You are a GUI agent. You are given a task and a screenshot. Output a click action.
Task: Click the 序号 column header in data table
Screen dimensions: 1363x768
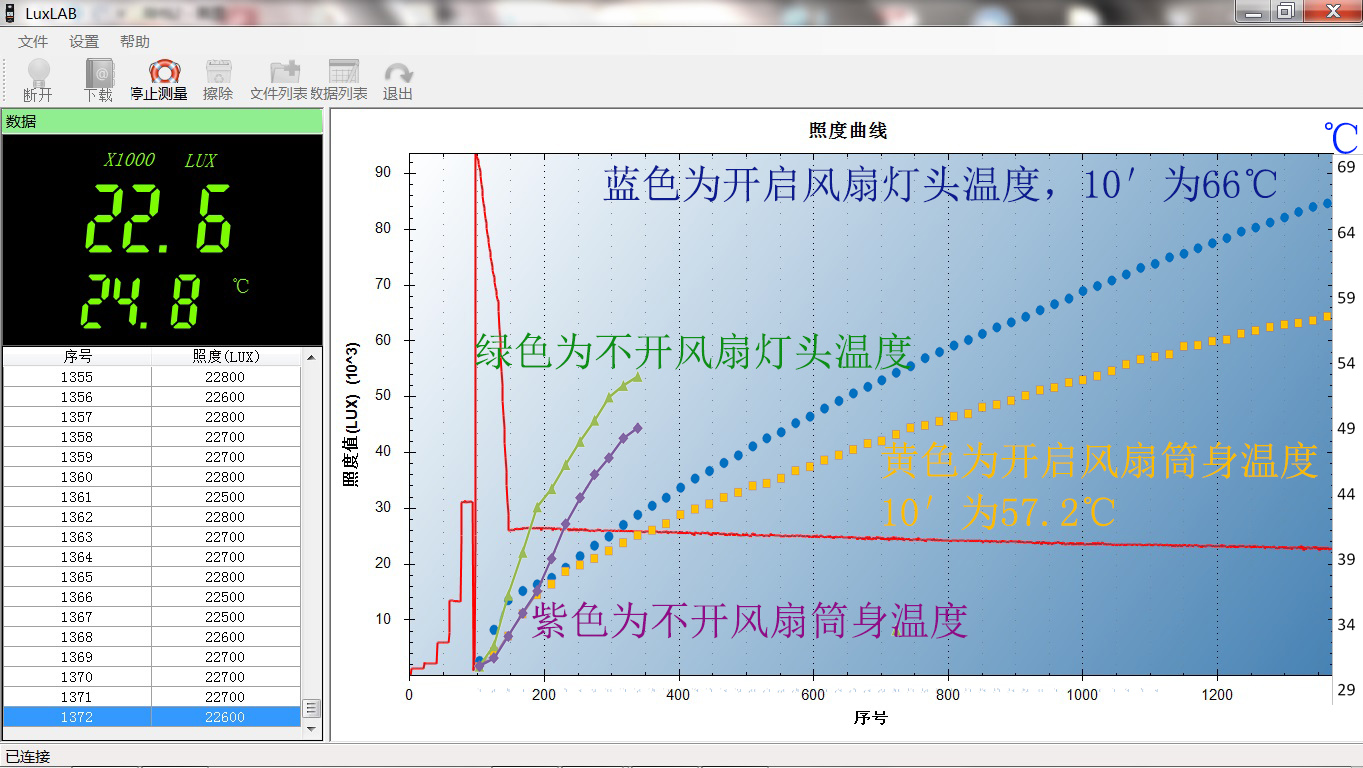click(77, 356)
